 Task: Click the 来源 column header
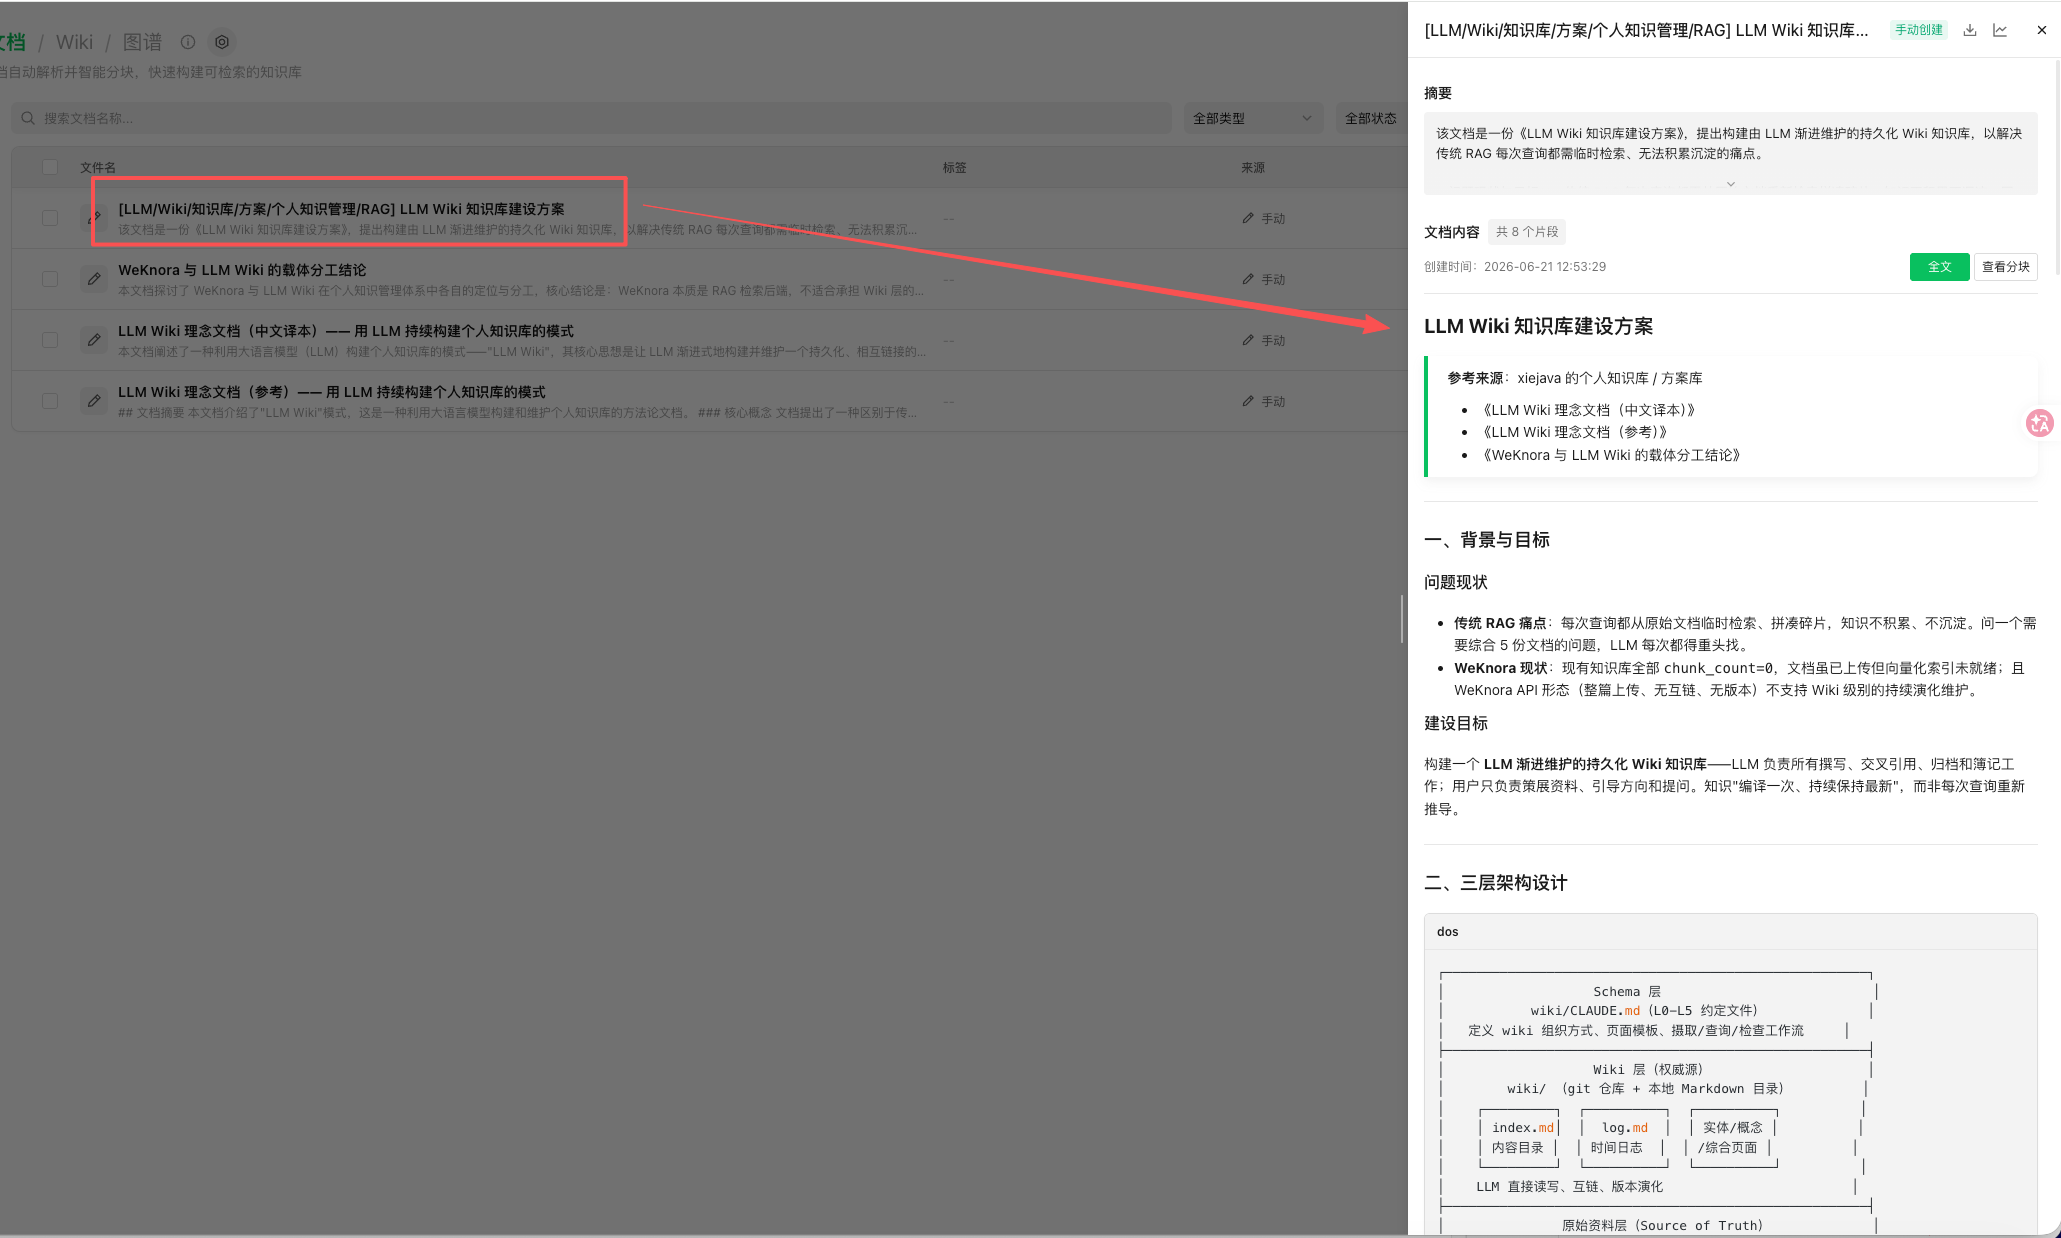coord(1253,168)
